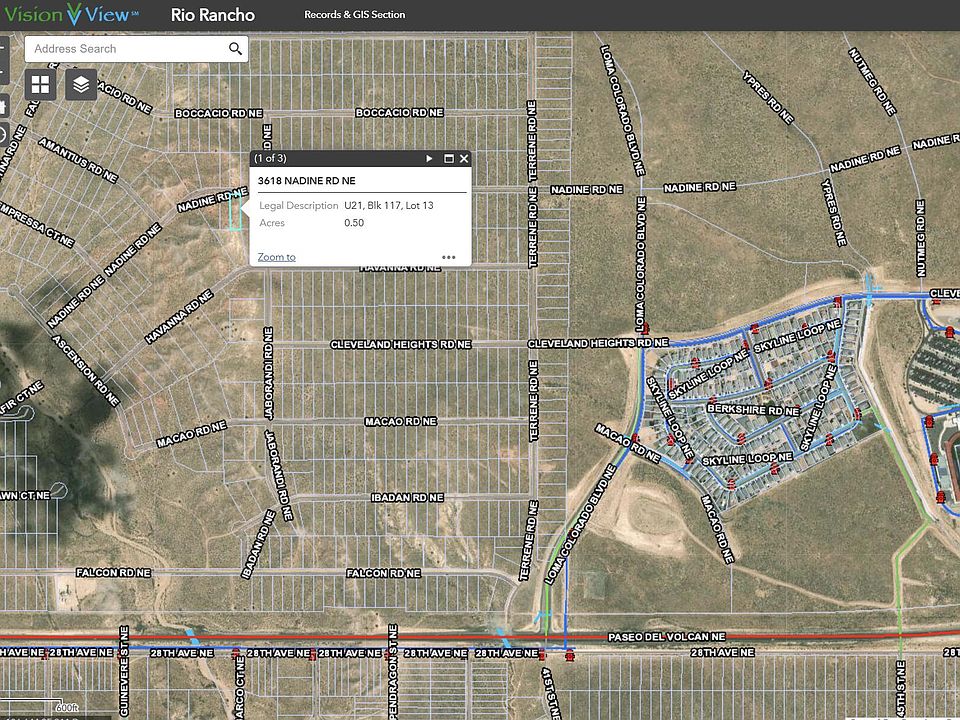Click the home default extent button
The image size is (960, 720).
coord(3,105)
